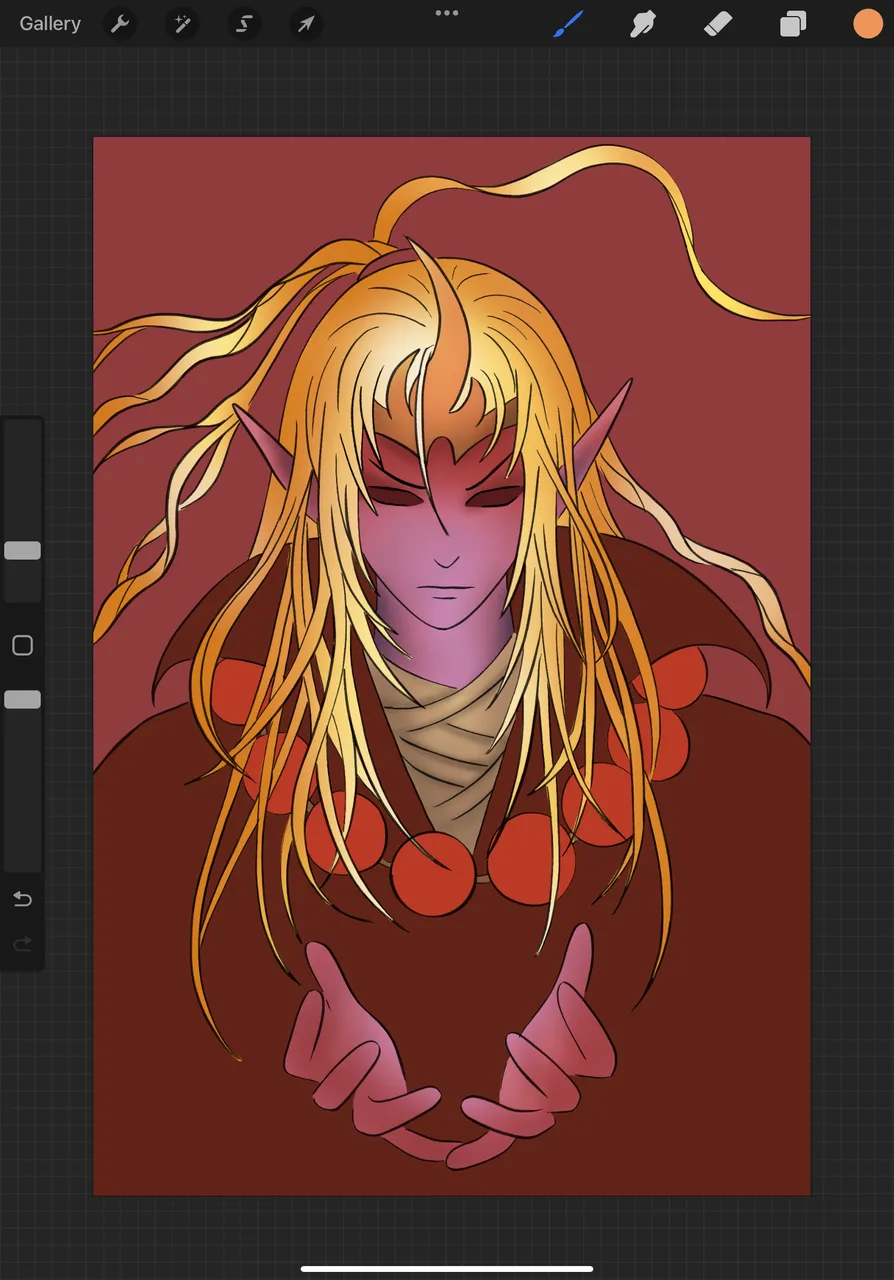Open the Adjustments magic wand menu
The image size is (894, 1280).
pos(182,24)
